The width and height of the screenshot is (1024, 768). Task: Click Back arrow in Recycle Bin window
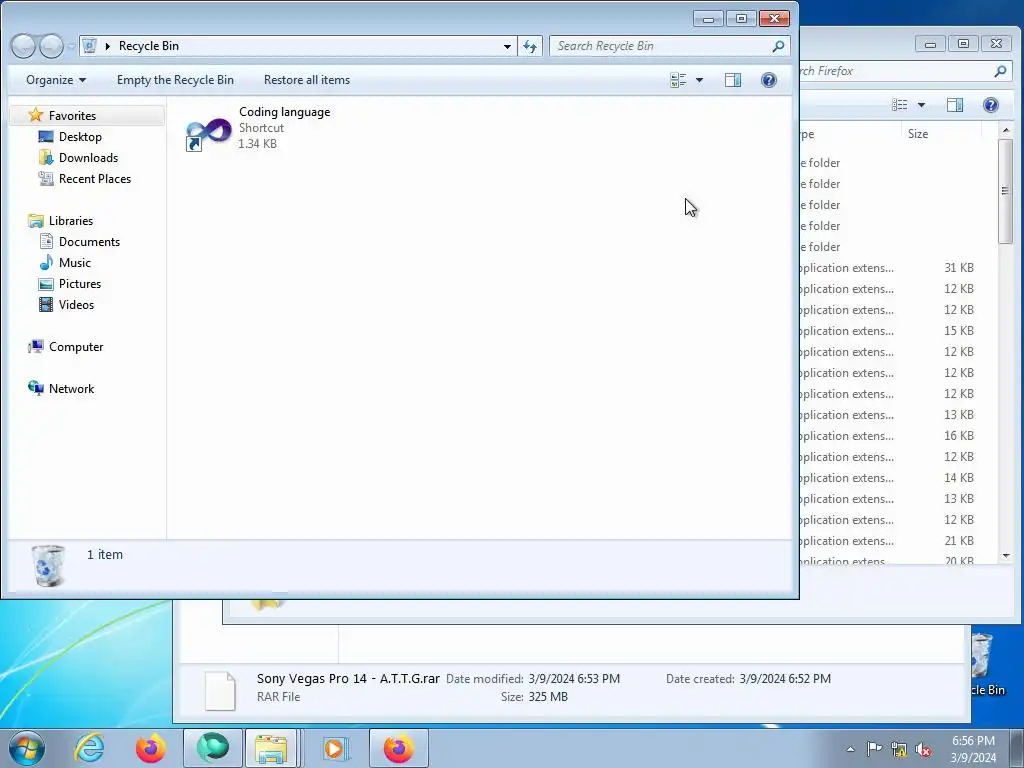pyautogui.click(x=24, y=46)
